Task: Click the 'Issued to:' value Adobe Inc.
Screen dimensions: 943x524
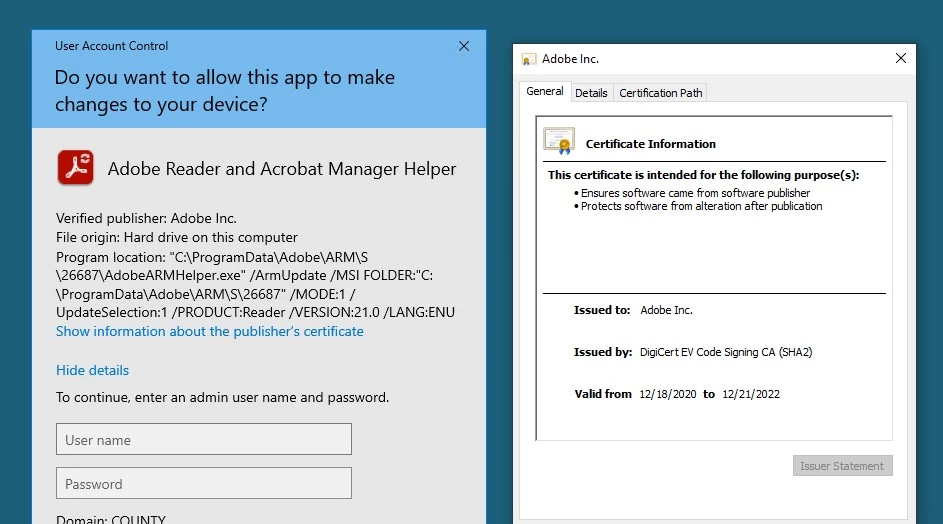Action: 666,310
